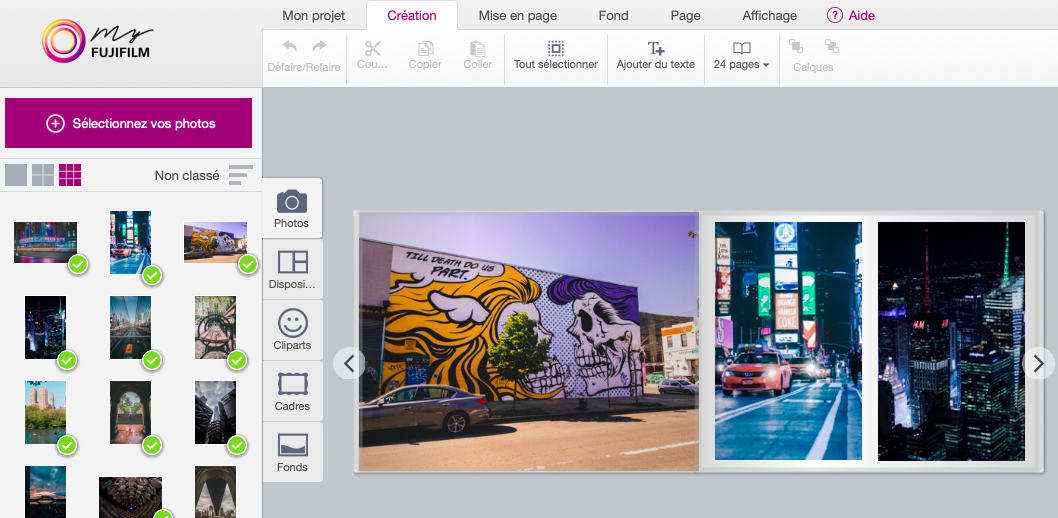Select the skull mural thumbnail
1058x518 pixels.
tap(215, 242)
